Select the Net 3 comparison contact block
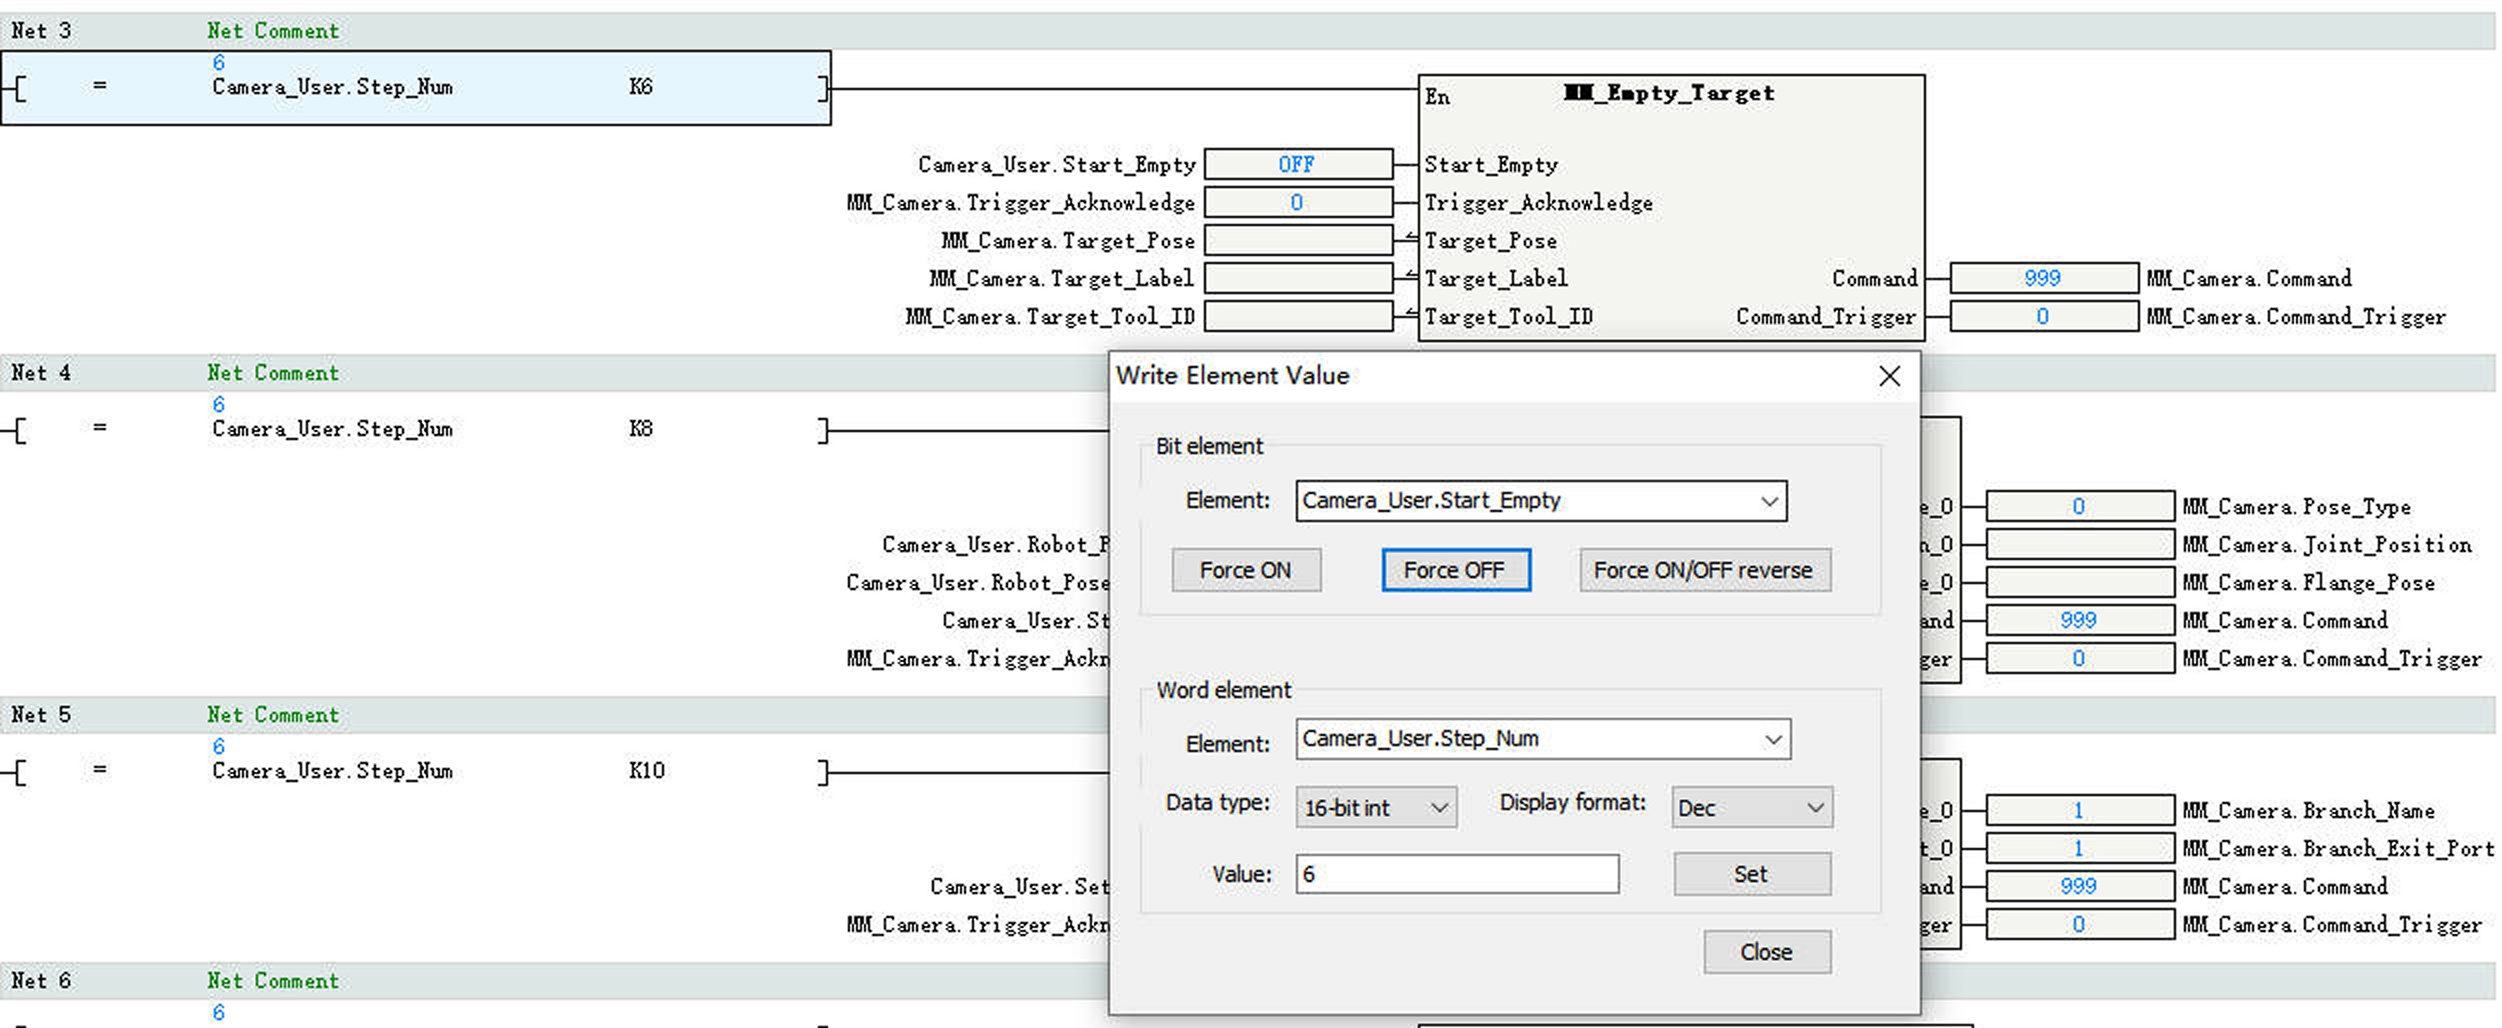 point(415,88)
